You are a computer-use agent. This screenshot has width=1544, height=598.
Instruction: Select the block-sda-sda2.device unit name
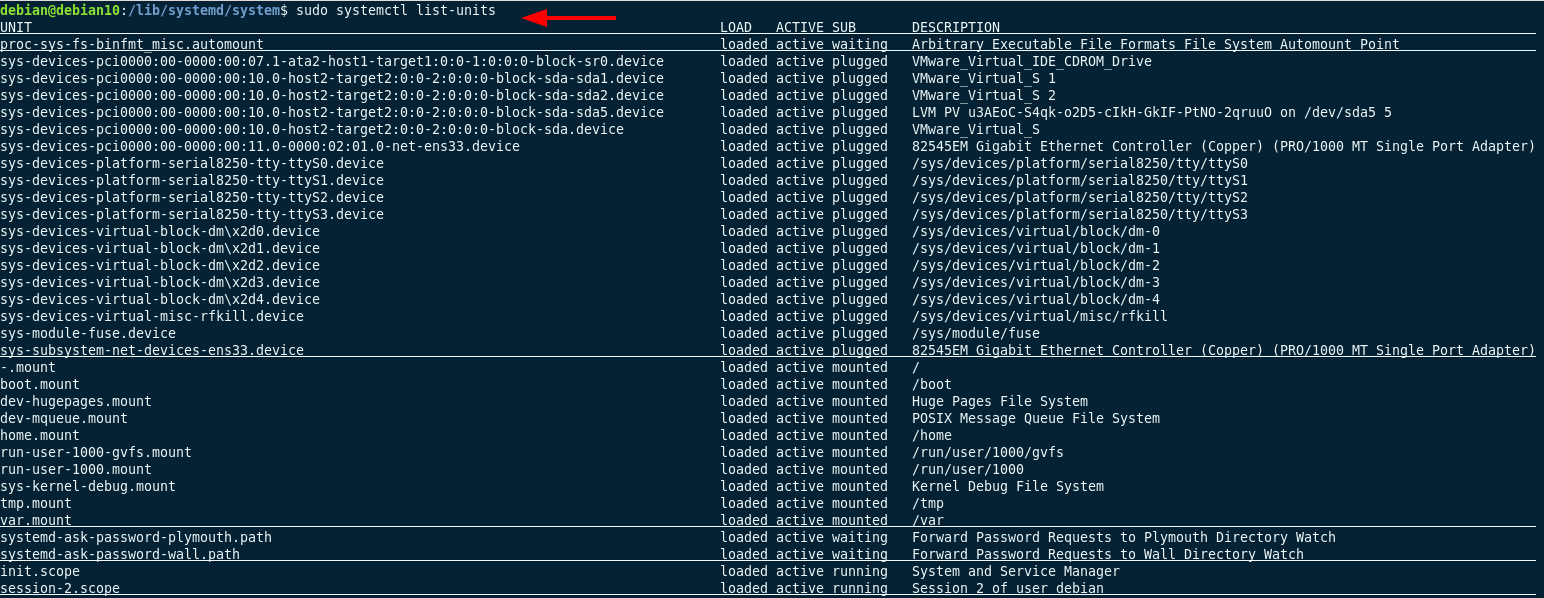pyautogui.click(x=332, y=95)
